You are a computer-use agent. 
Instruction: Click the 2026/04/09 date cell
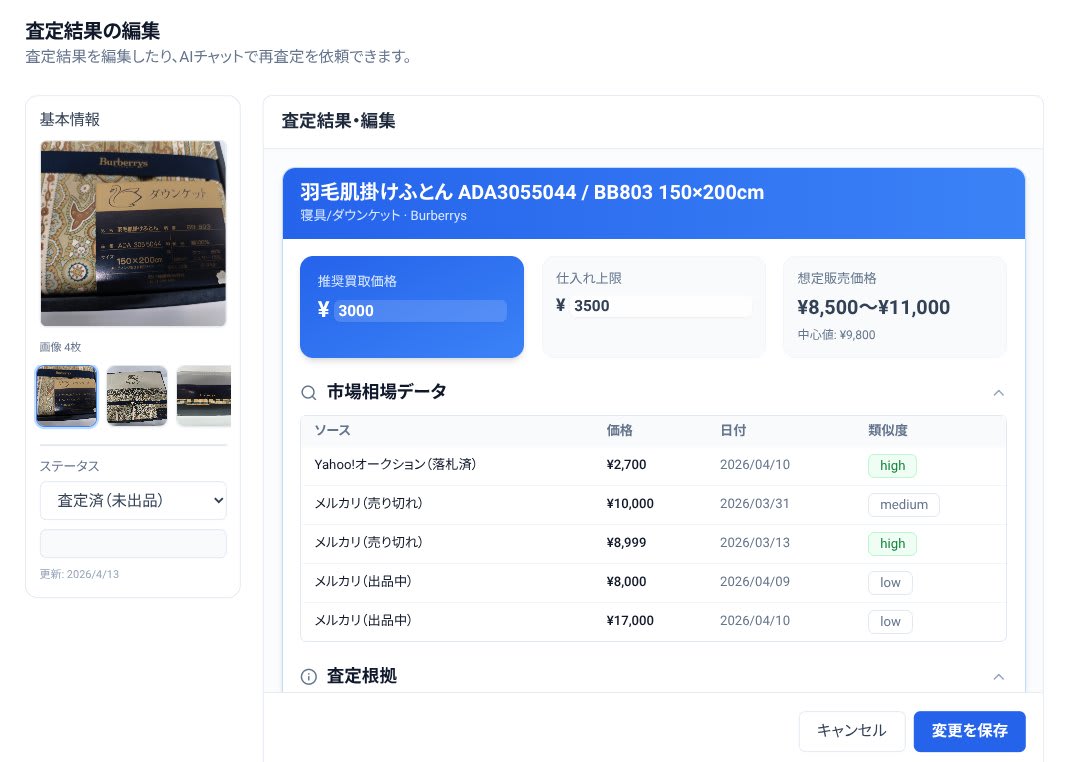click(755, 581)
